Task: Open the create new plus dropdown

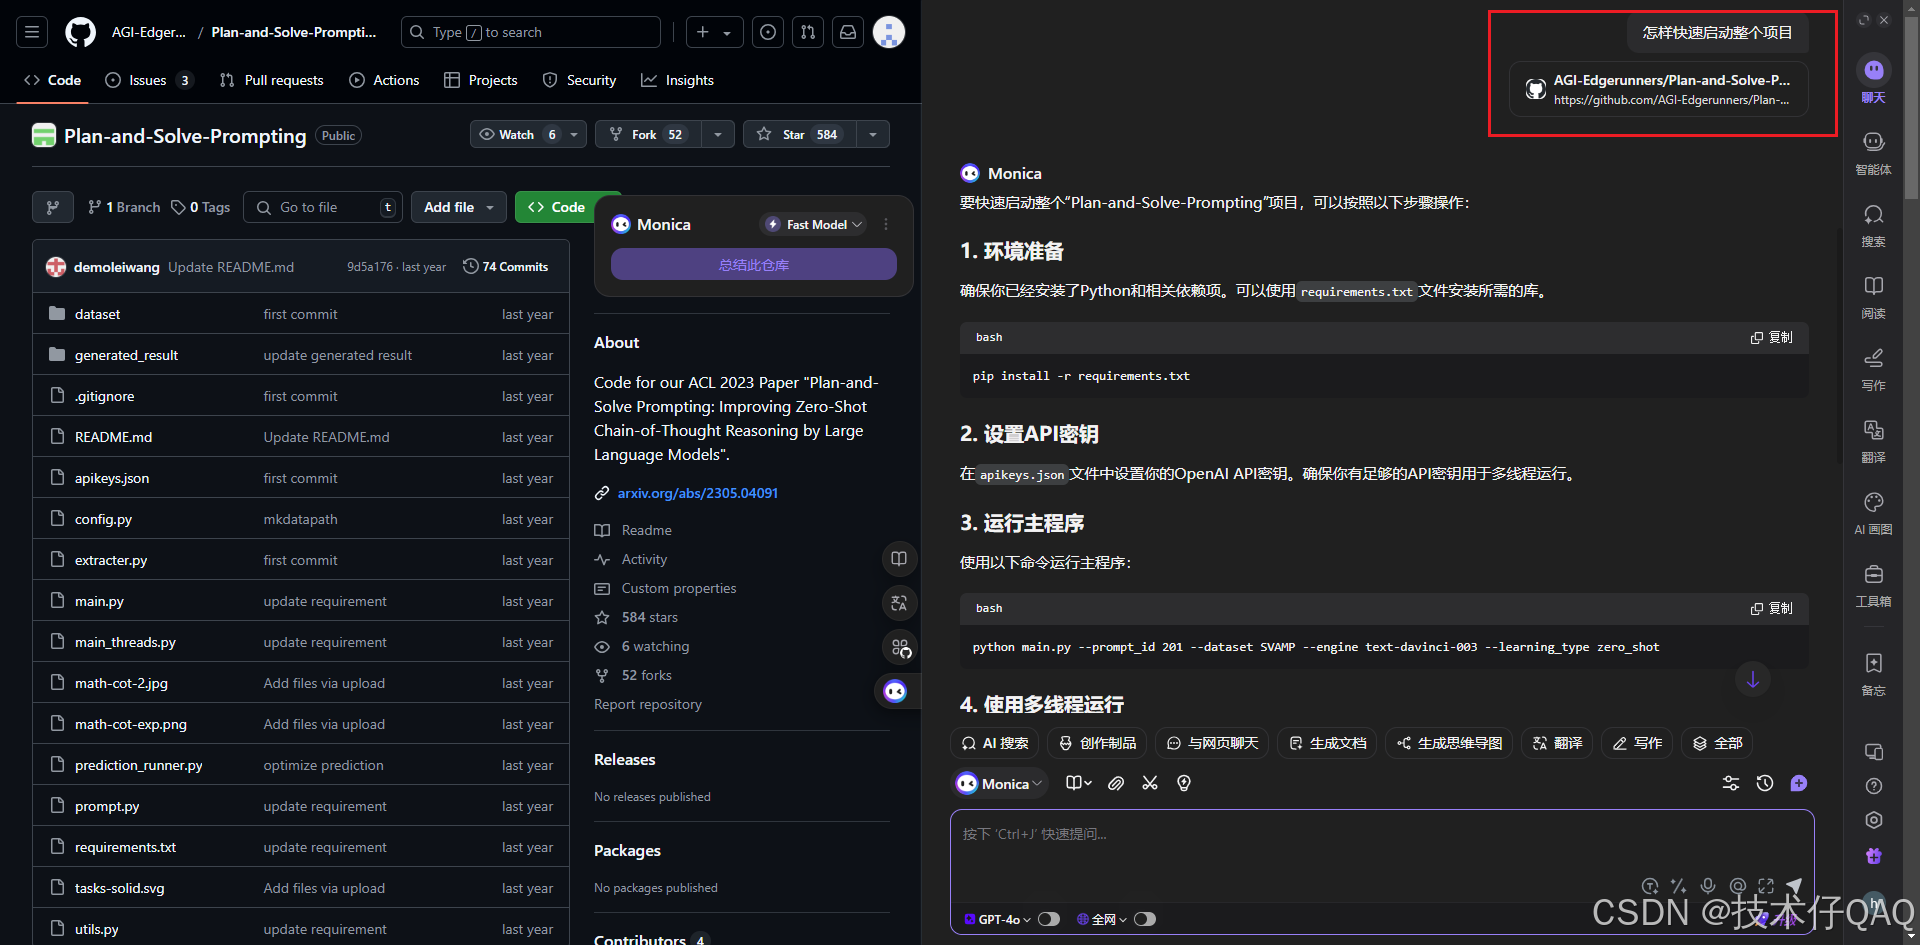Action: tap(715, 32)
